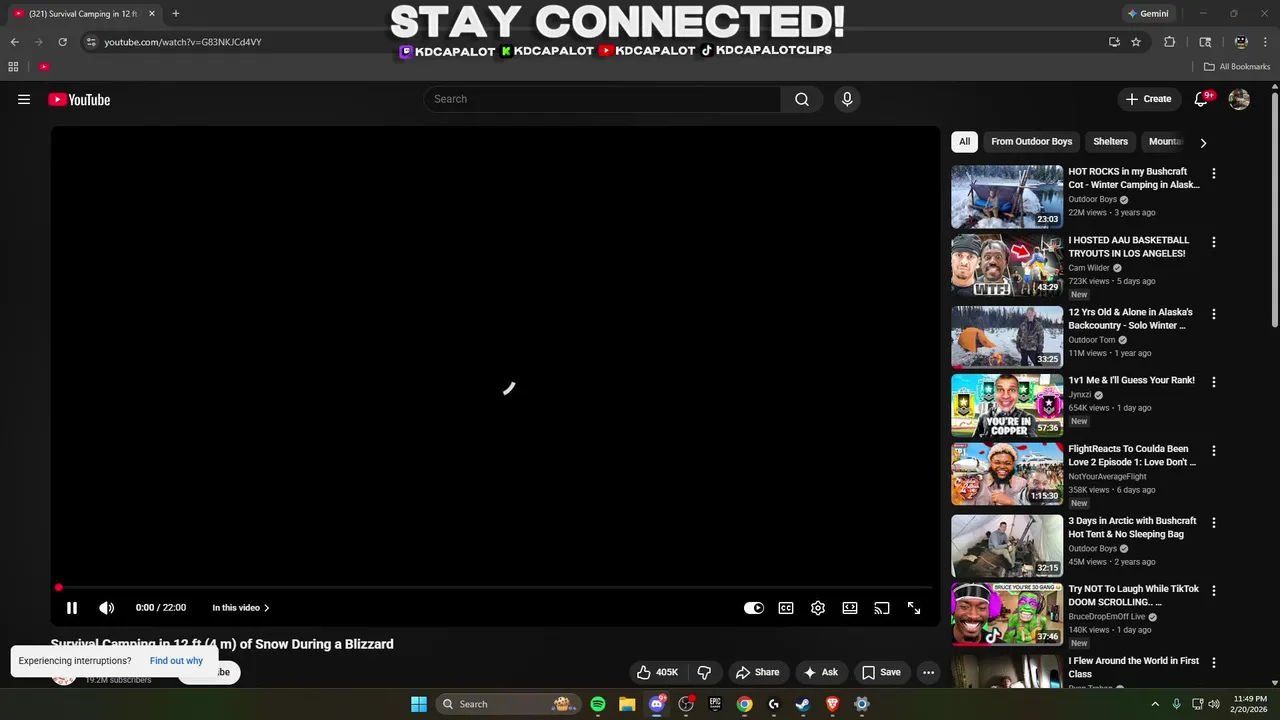The image size is (1280, 720).
Task: Open more actions under the video
Action: point(928,672)
